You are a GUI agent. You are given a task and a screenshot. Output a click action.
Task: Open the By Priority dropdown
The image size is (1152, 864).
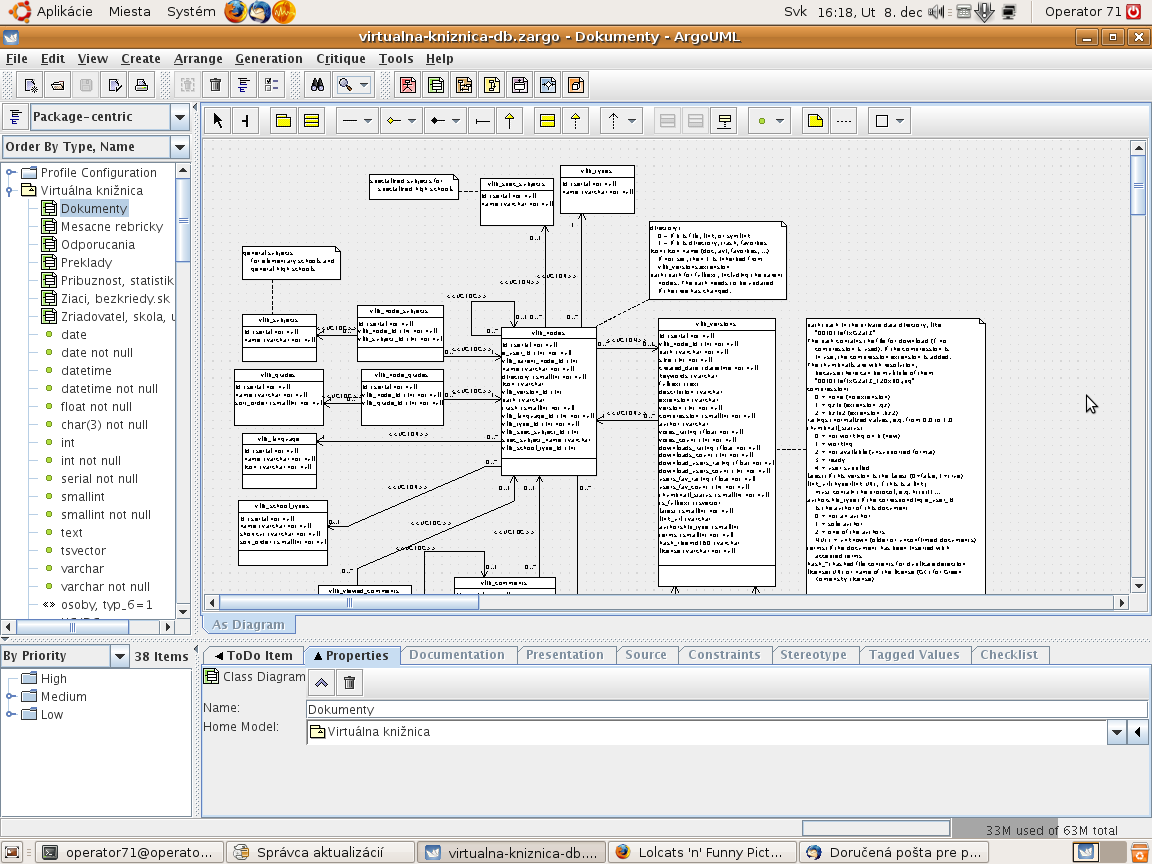(119, 656)
